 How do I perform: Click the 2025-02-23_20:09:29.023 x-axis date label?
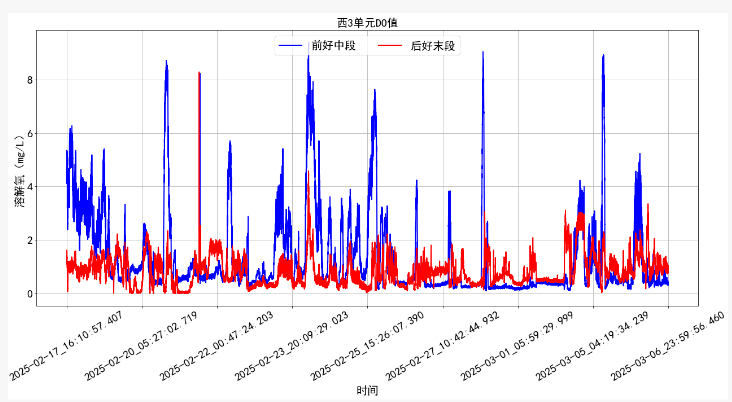pos(294,344)
